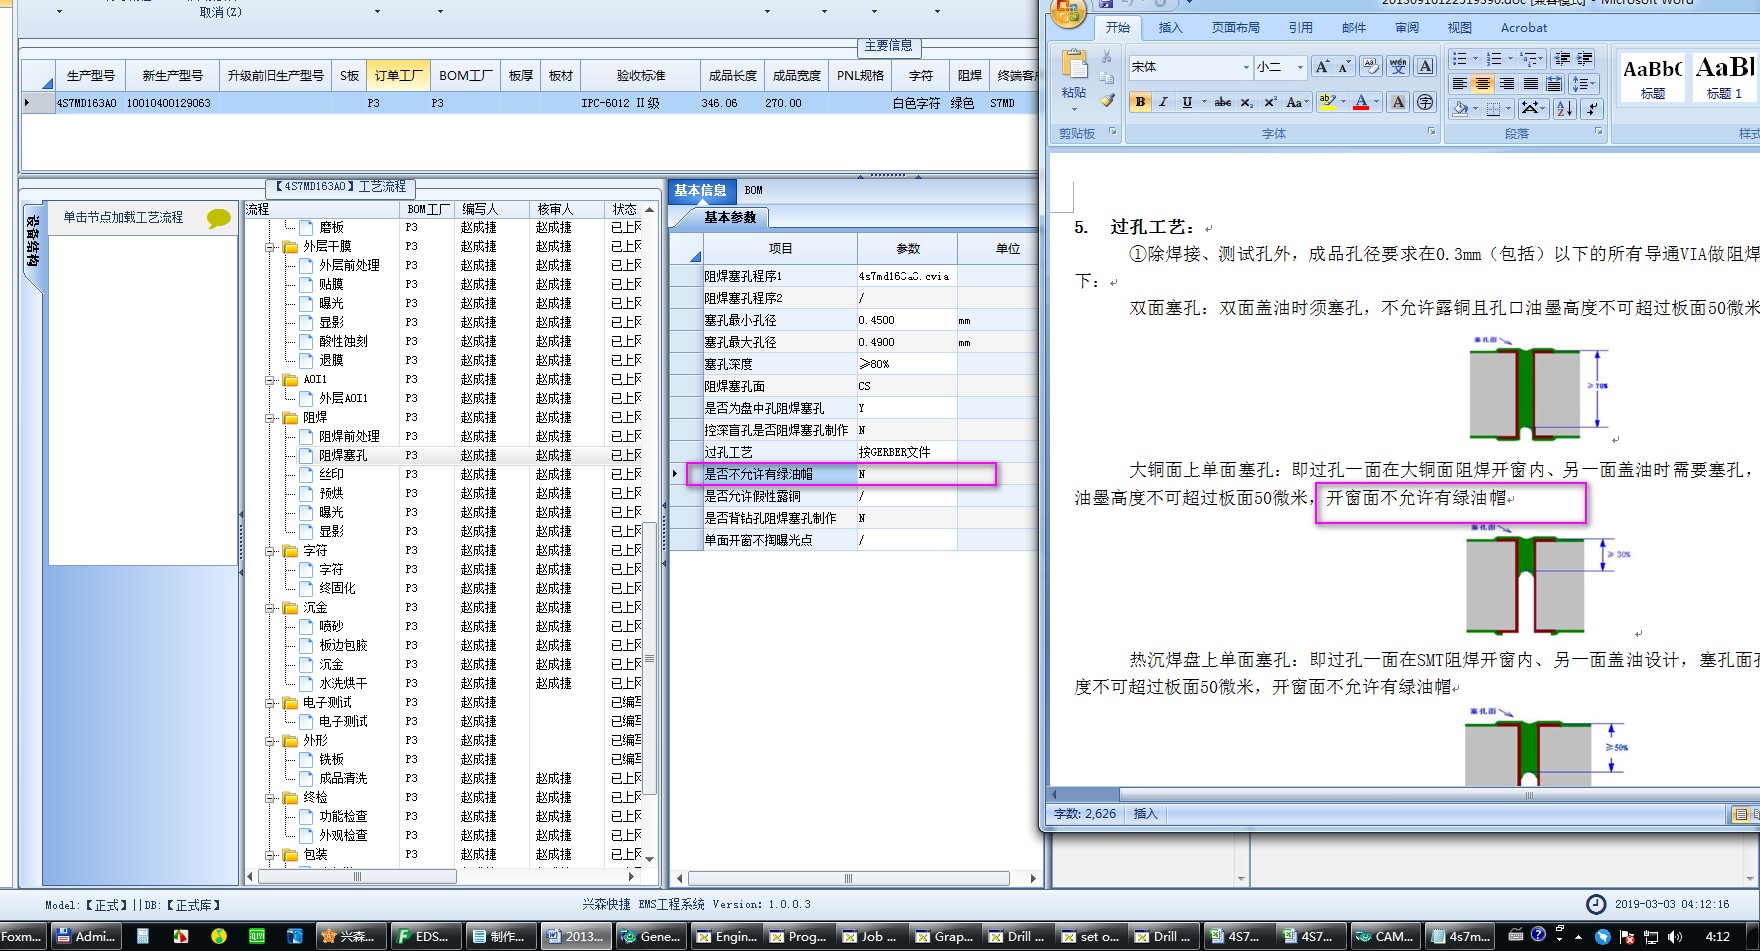Click the Enclose Characters icon
The width and height of the screenshot is (1760, 951).
(x=1425, y=102)
